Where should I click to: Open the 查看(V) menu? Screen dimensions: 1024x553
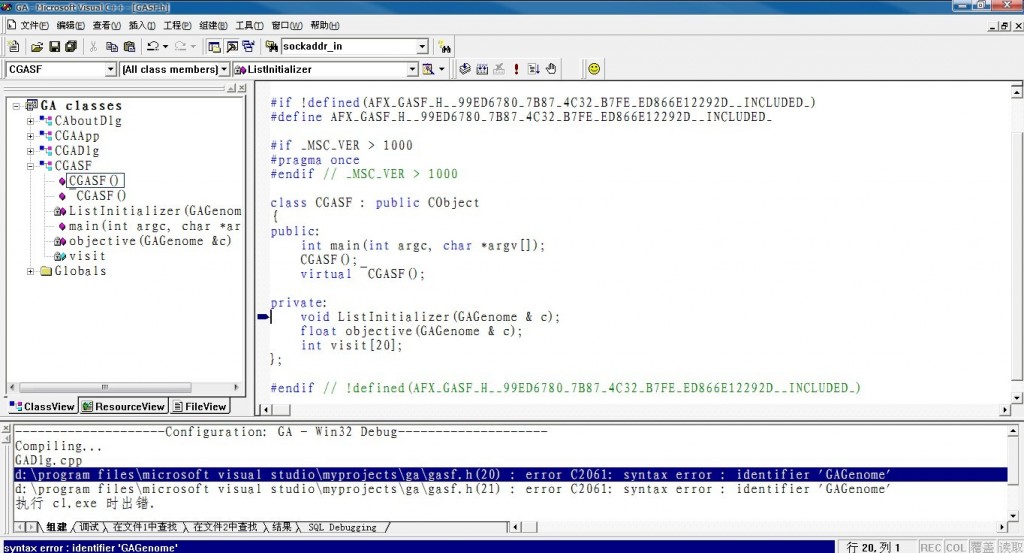pos(106,25)
